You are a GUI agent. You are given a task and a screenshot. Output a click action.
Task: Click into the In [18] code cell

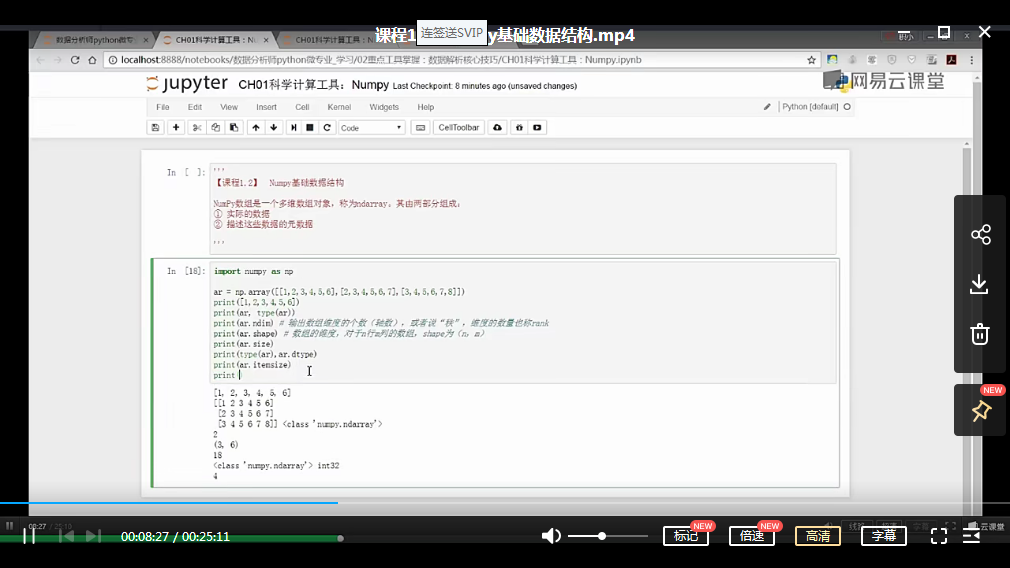tap(524, 323)
